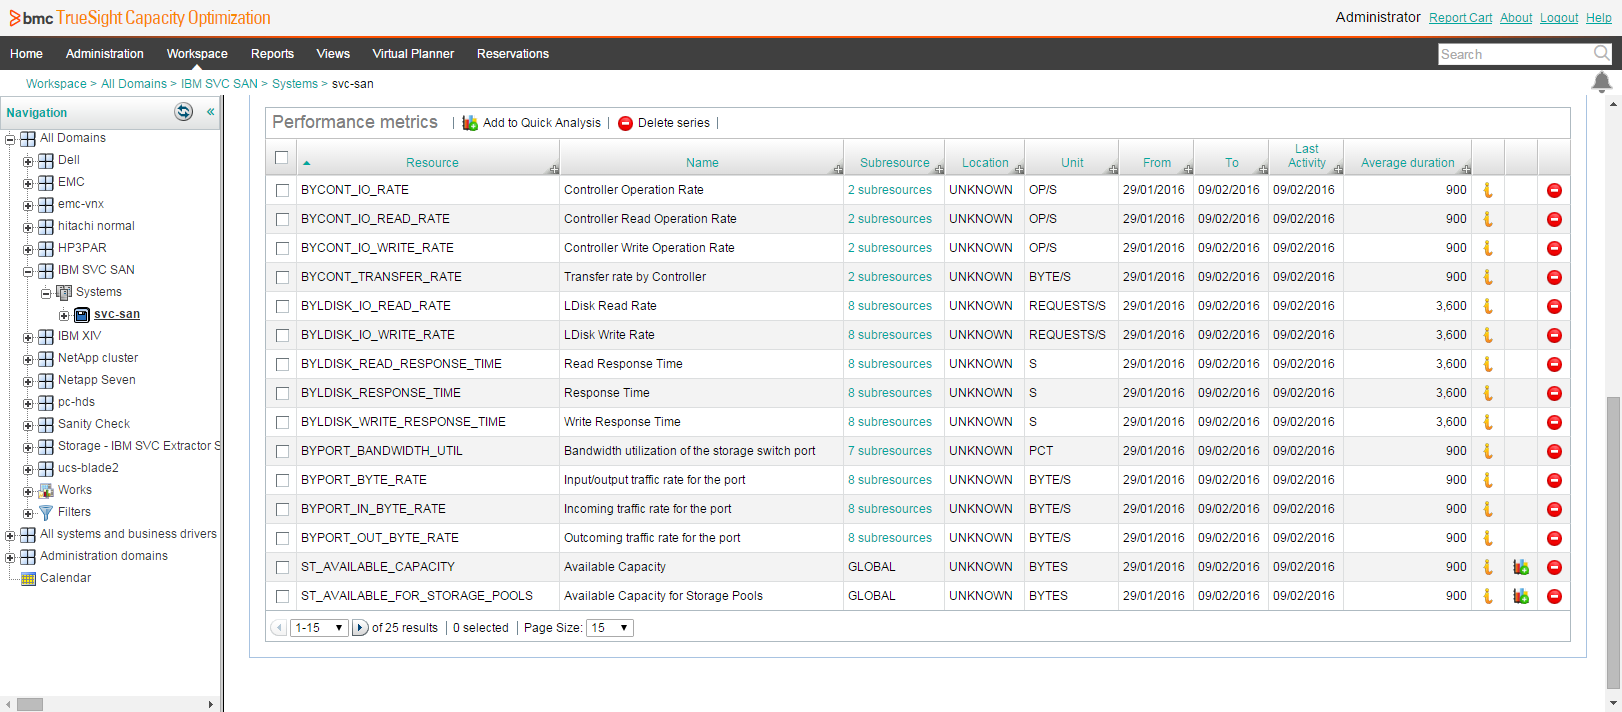Image resolution: width=1622 pixels, height=712 pixels.
Task: Delete the BYLDISK_IO_READ_RATE metric row
Action: tap(1554, 306)
